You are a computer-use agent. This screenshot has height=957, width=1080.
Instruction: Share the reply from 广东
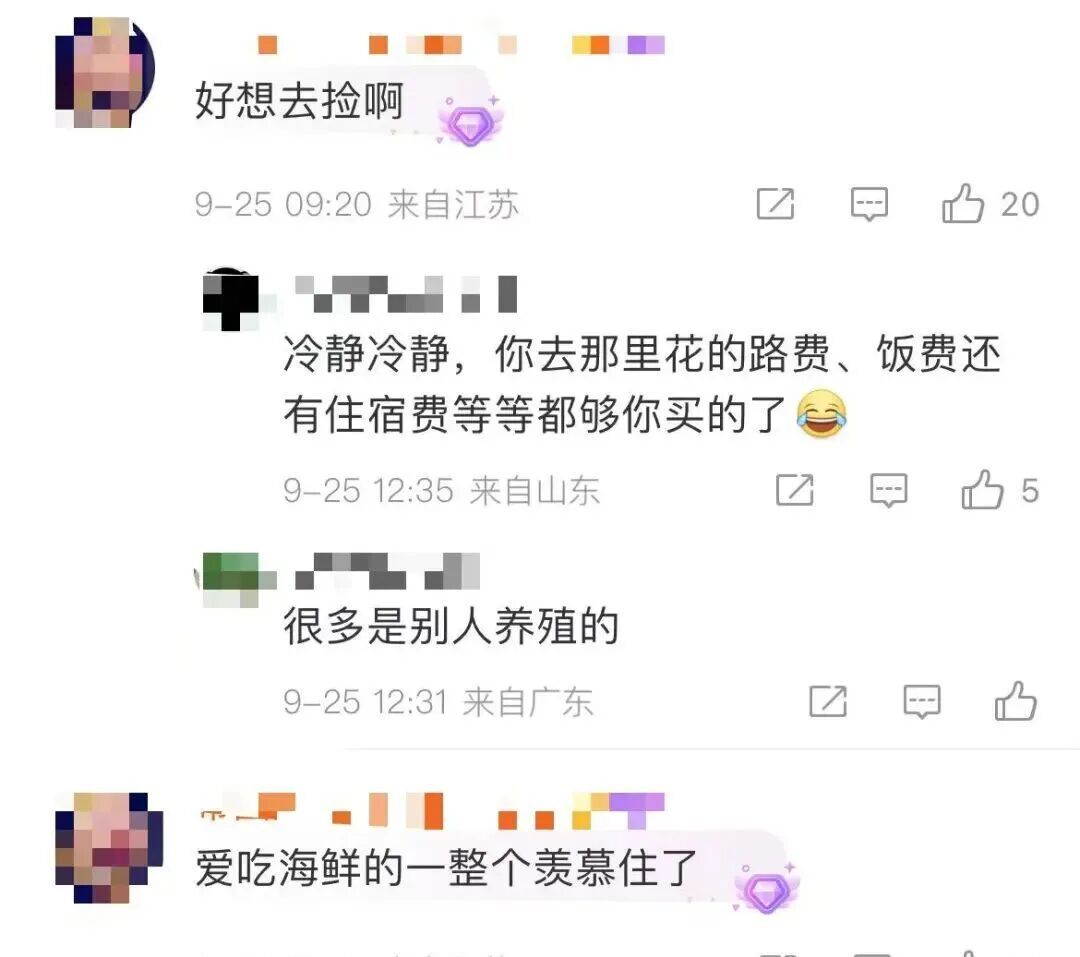(x=828, y=701)
